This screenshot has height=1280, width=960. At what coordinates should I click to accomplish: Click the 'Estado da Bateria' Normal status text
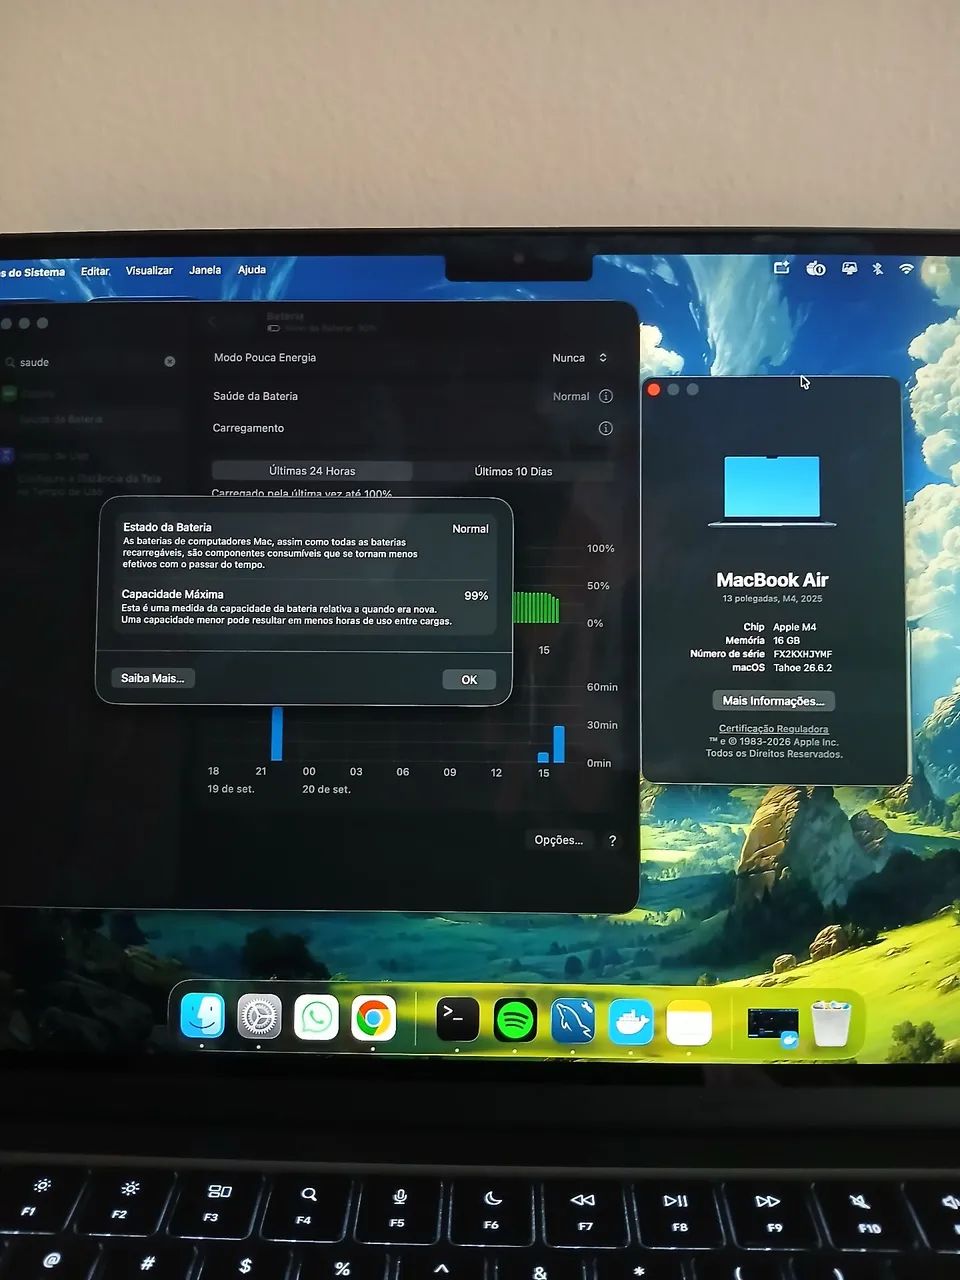pos(470,529)
